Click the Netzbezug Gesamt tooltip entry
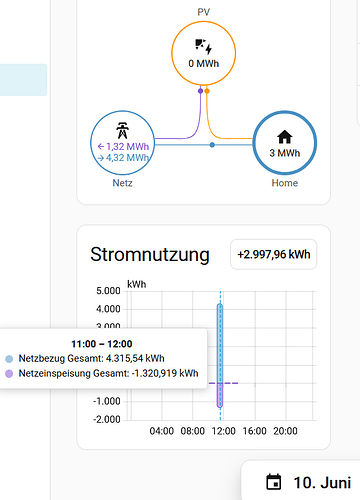This screenshot has width=360, height=500. coord(85,358)
